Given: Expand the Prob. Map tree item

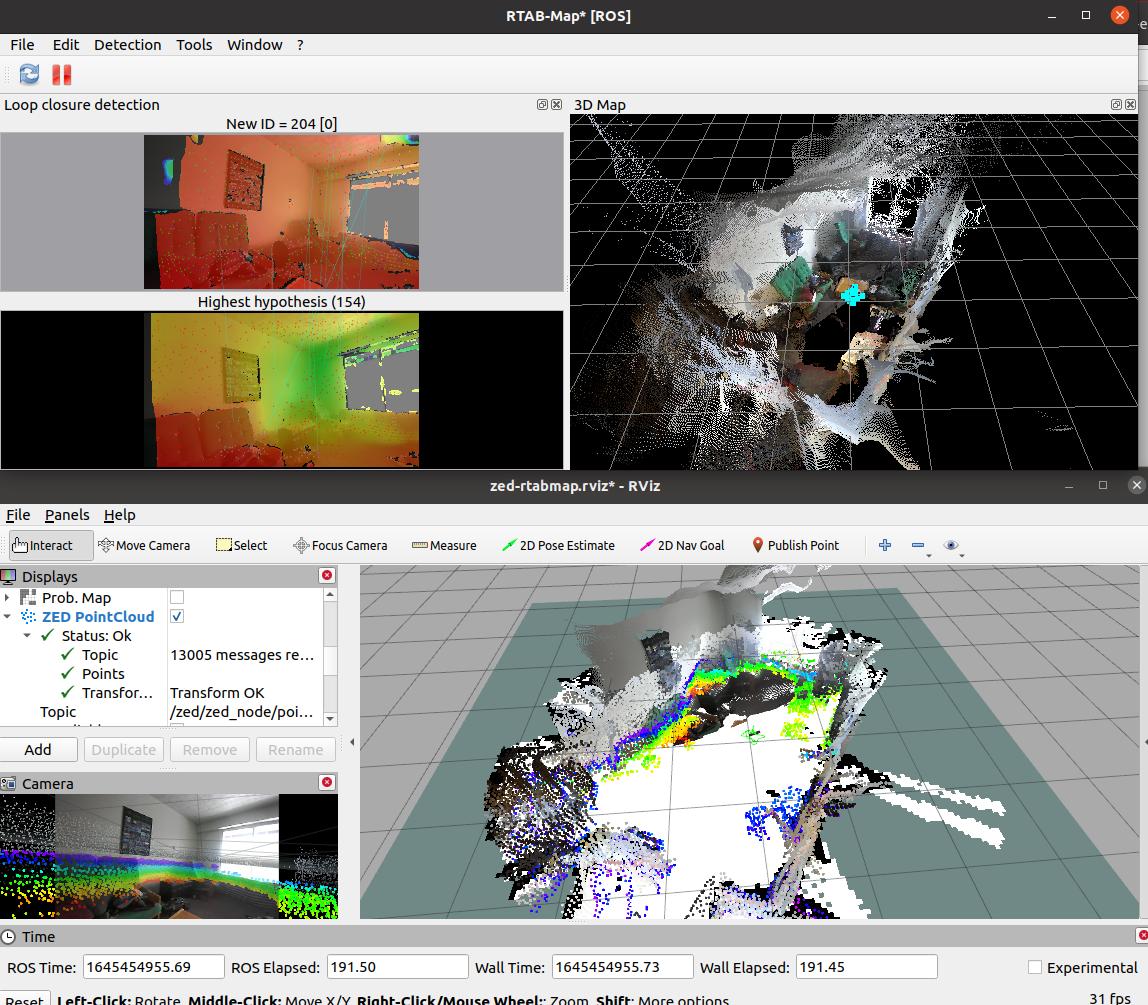Looking at the screenshot, I should [x=8, y=598].
